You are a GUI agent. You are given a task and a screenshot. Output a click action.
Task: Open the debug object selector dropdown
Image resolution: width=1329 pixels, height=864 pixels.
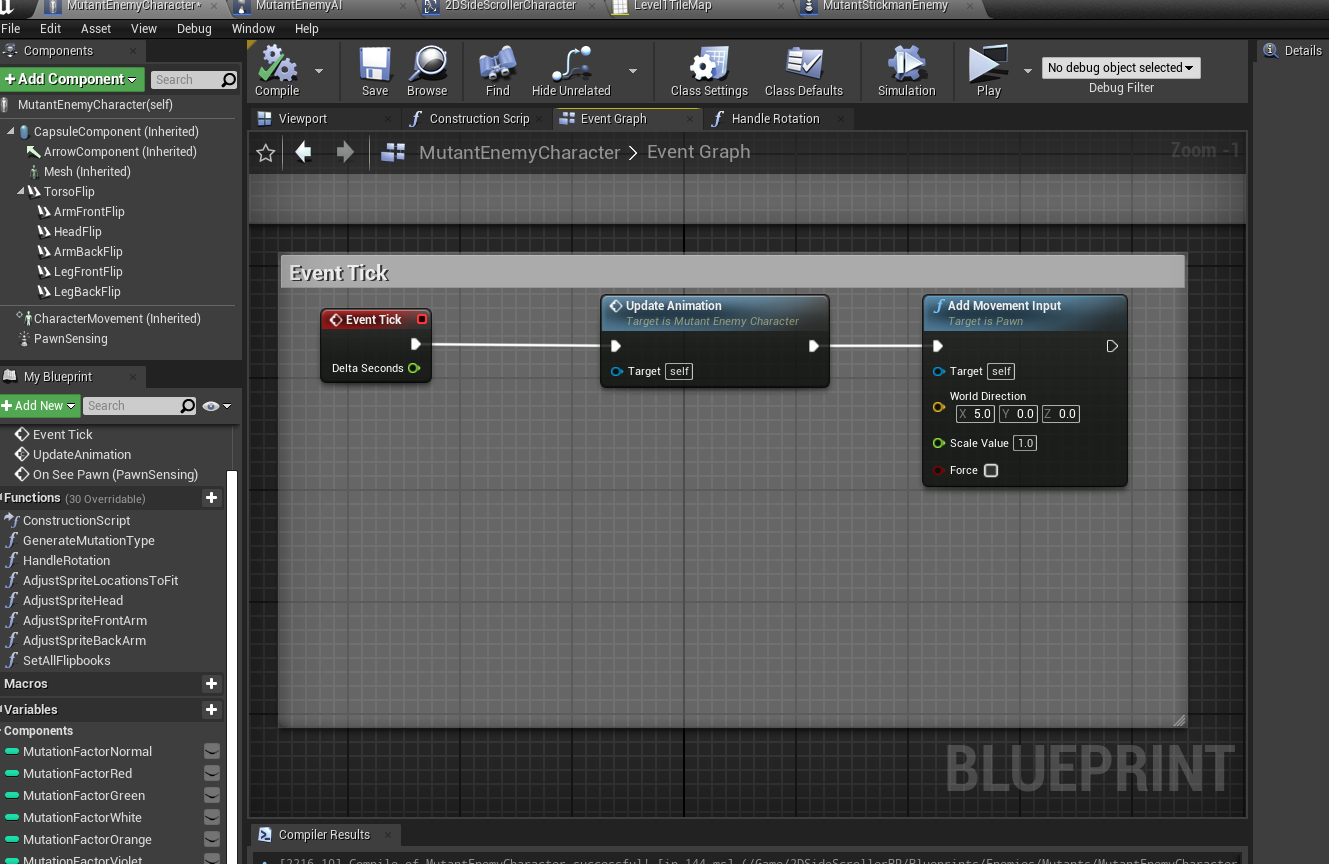click(x=1121, y=68)
